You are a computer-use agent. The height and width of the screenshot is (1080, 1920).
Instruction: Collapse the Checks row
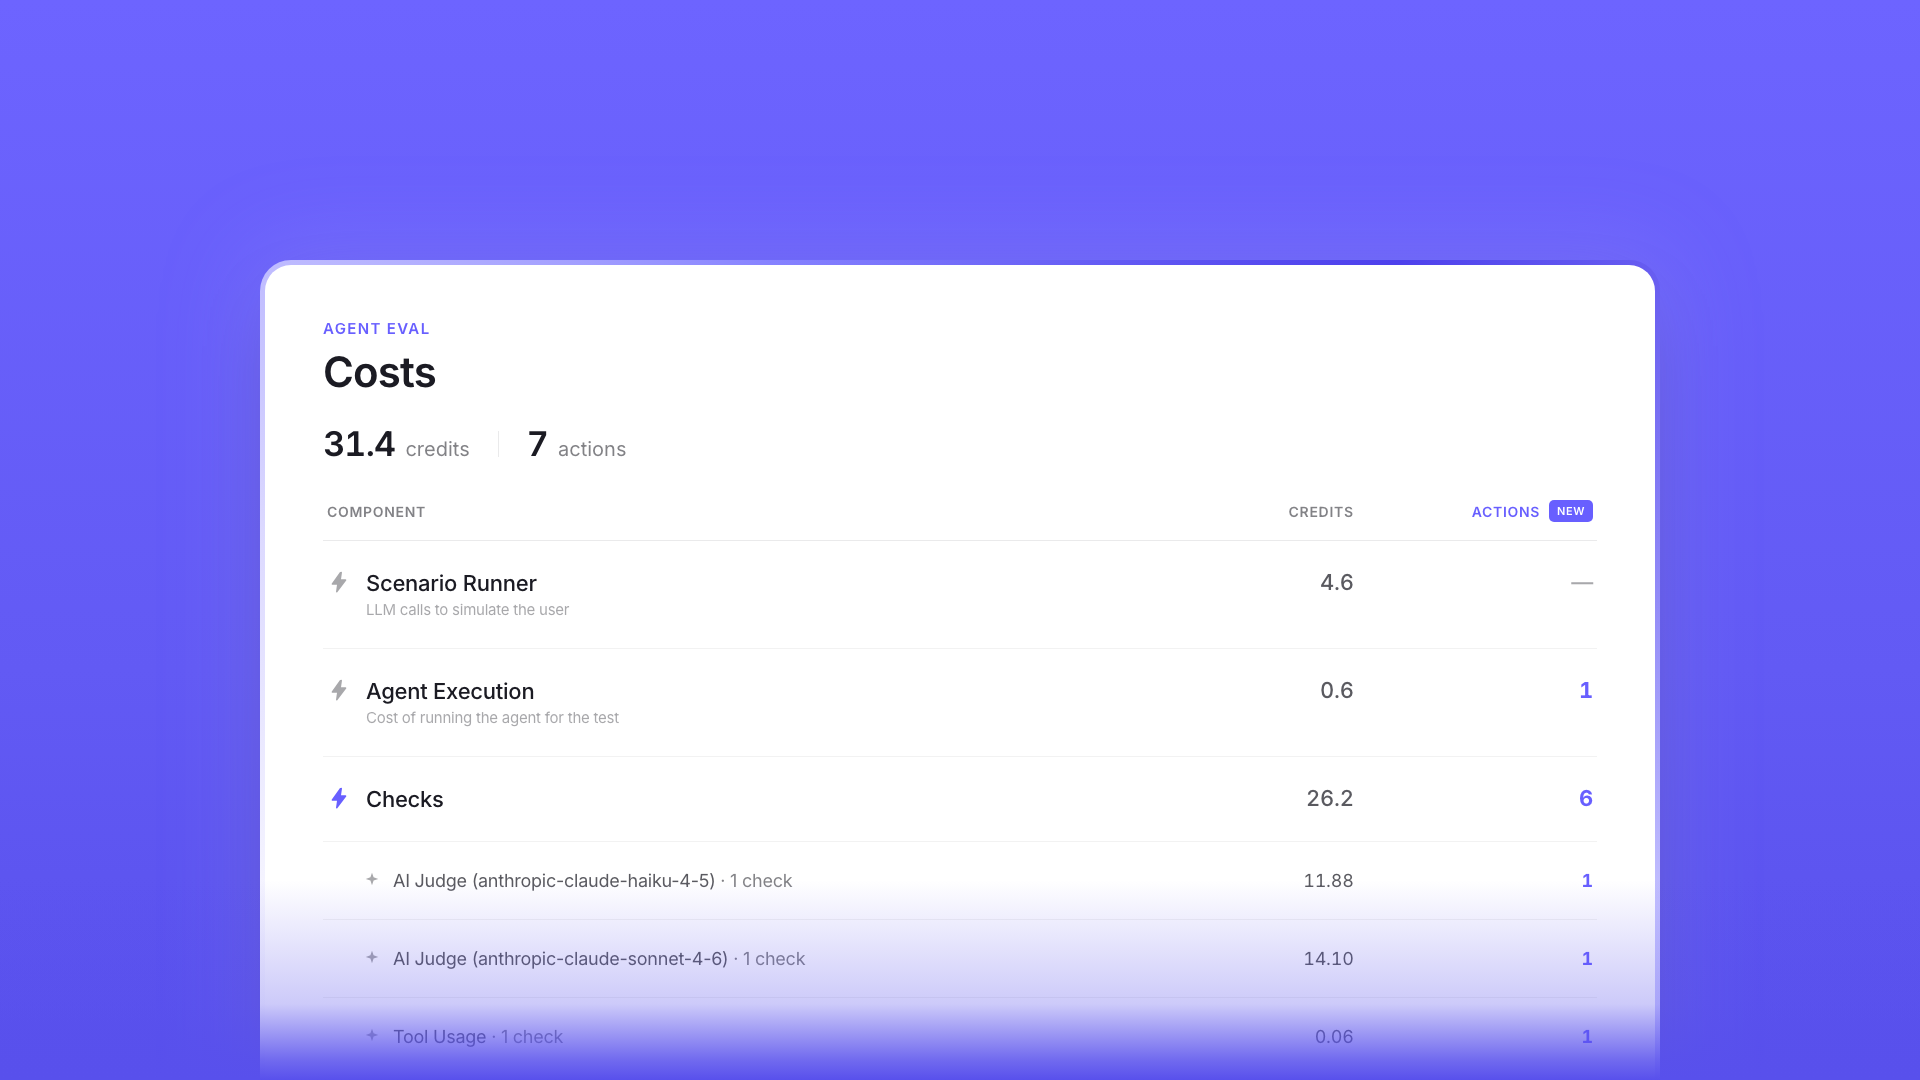959,799
